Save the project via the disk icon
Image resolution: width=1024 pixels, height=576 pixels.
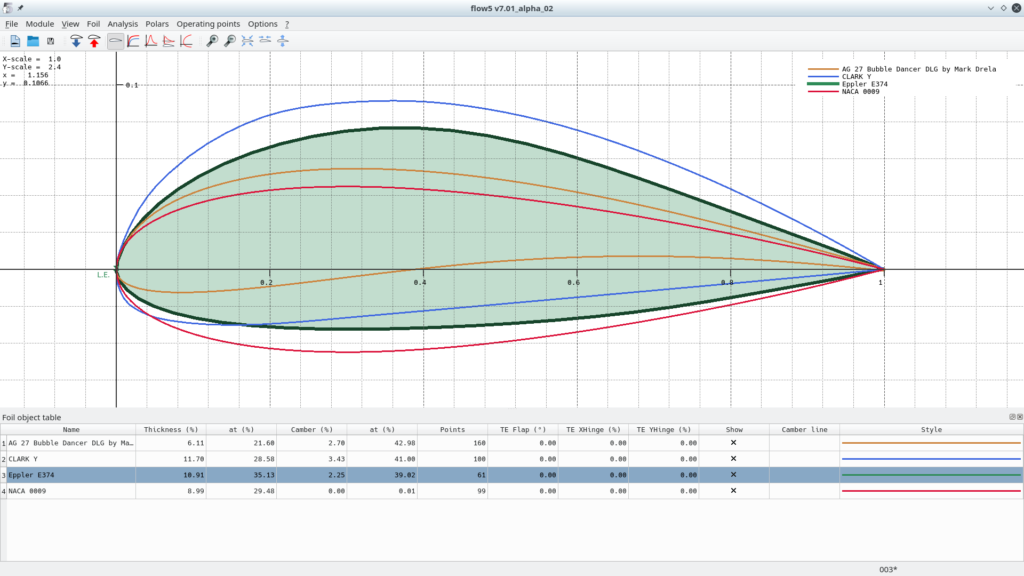click(51, 41)
